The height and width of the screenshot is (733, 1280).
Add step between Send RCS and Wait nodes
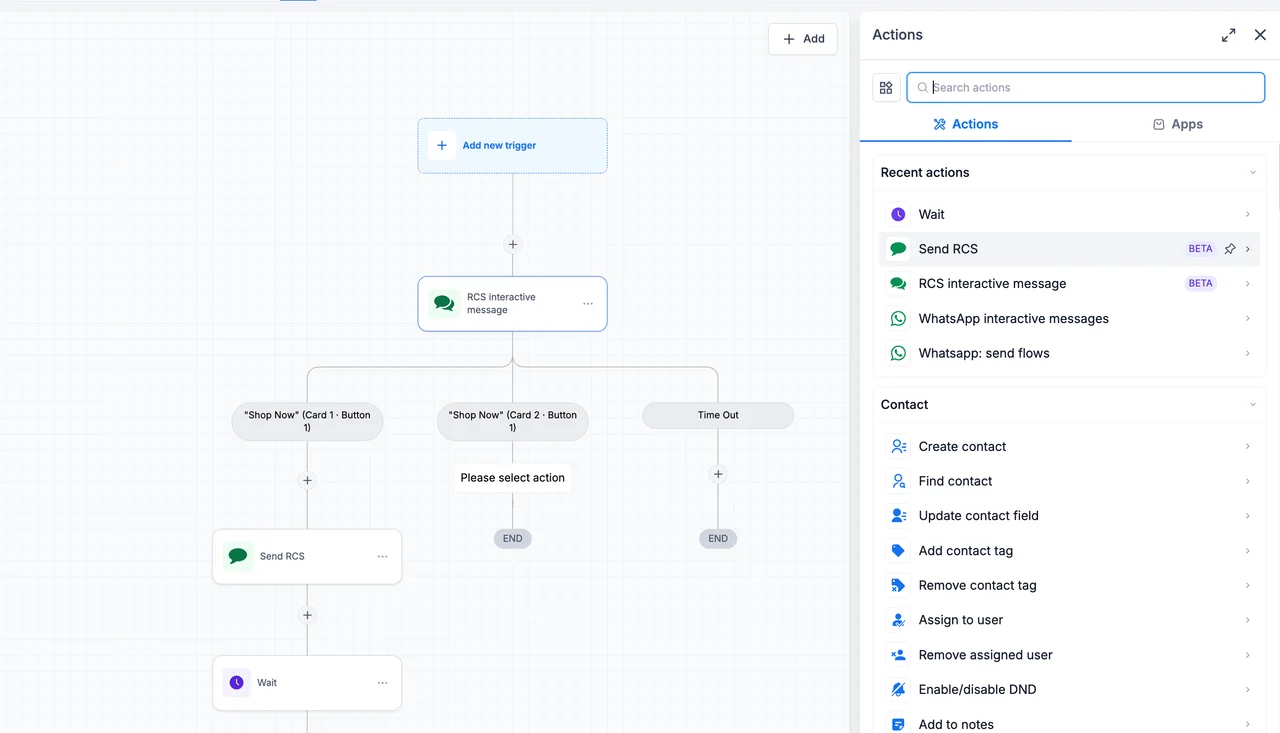click(x=307, y=615)
